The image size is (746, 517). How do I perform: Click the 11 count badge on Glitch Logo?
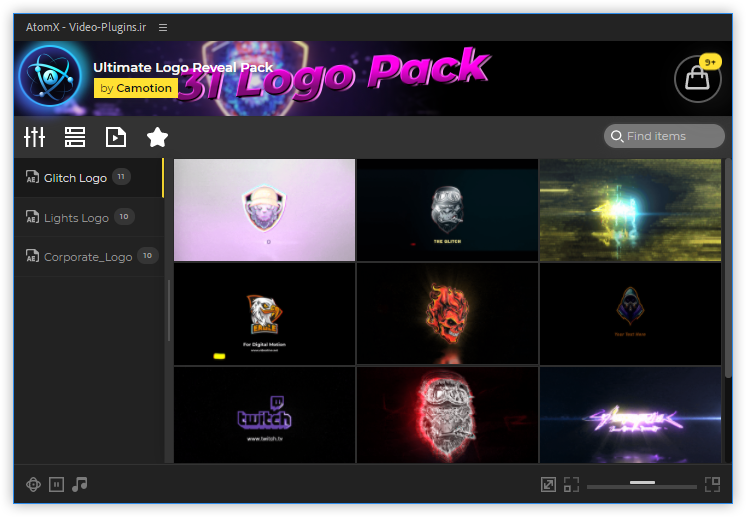[121, 177]
